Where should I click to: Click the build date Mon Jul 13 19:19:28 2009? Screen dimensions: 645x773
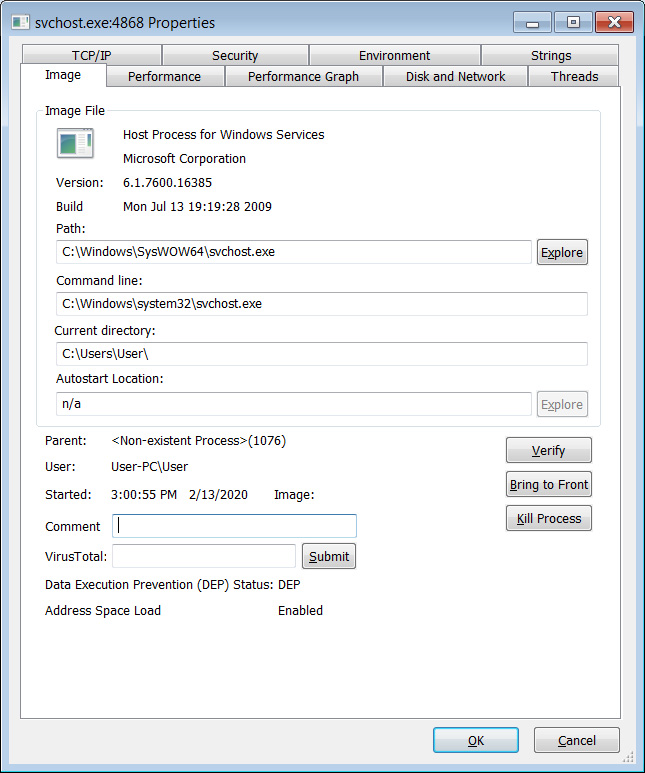click(197, 207)
